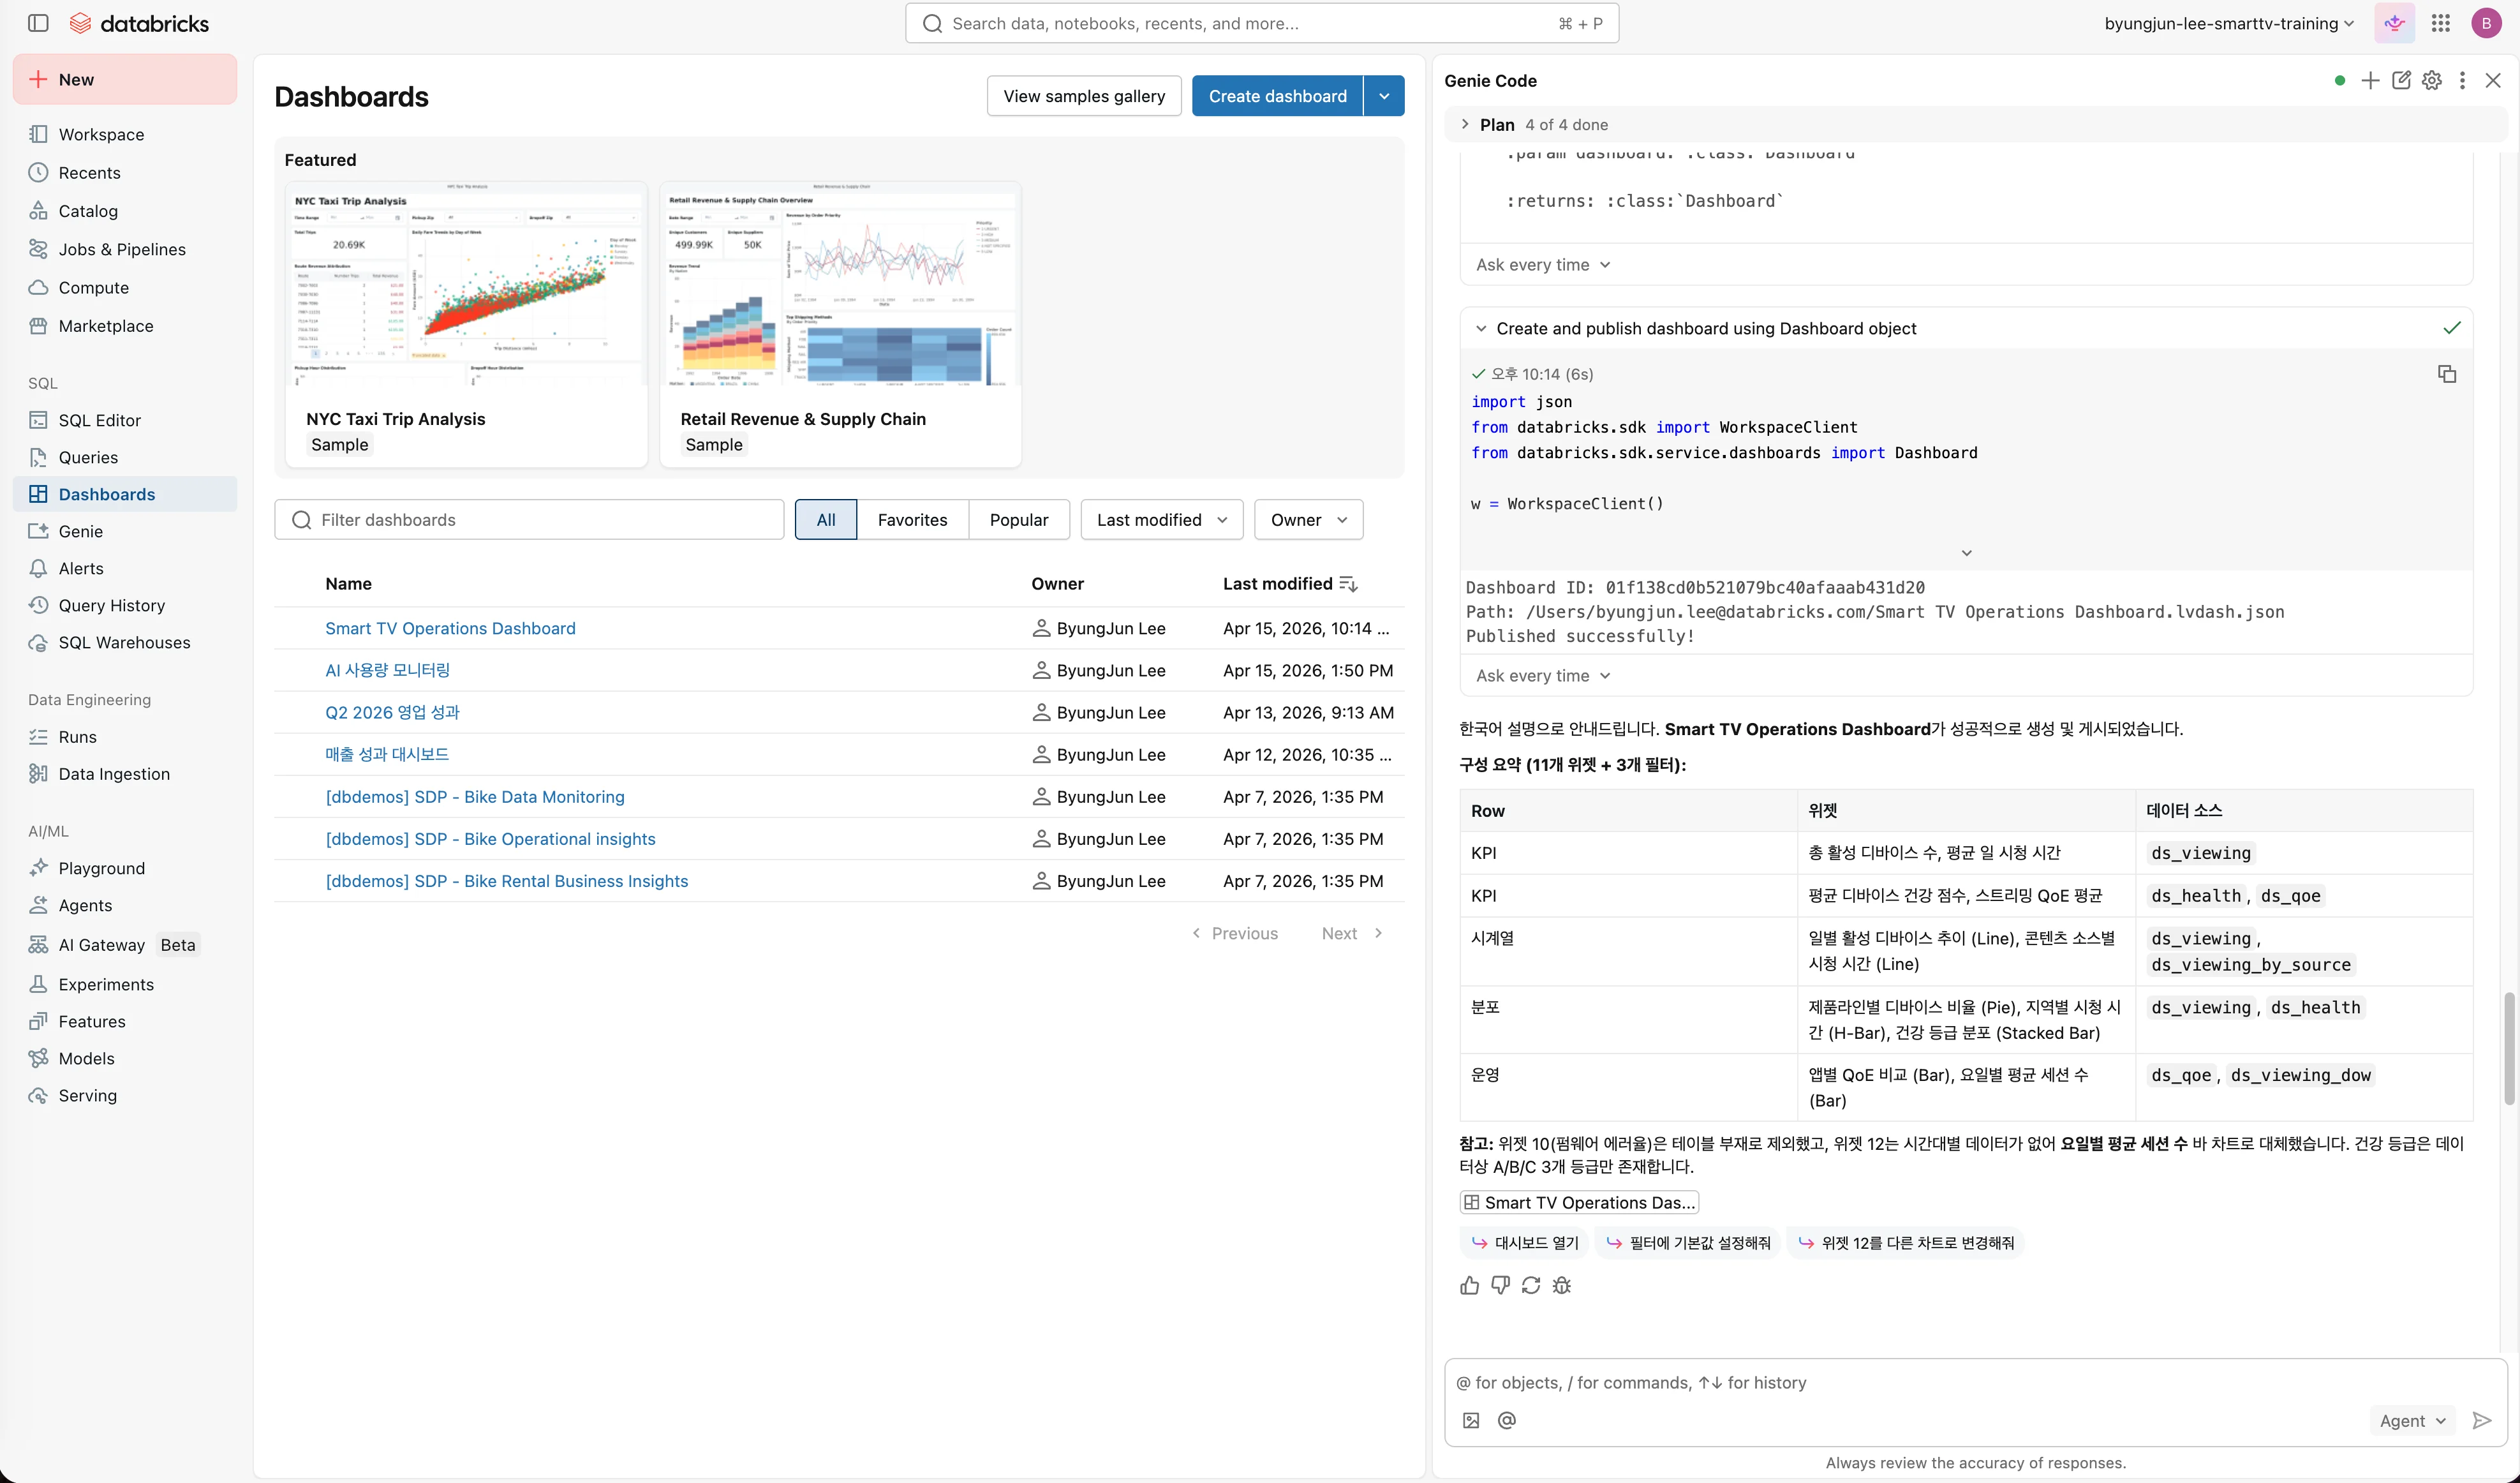Open Playground under AI/ML
This screenshot has width=2520, height=1483.
click(x=125, y=868)
